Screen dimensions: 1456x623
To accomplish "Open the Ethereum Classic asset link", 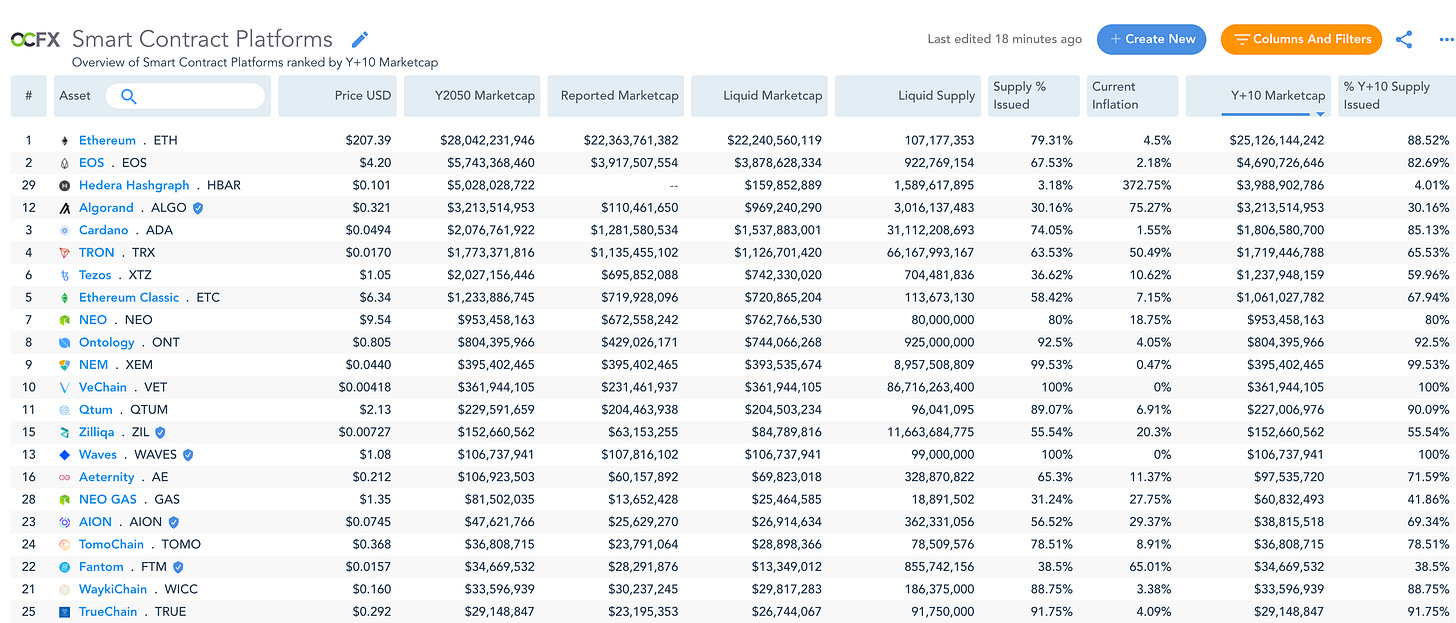I will [129, 298].
